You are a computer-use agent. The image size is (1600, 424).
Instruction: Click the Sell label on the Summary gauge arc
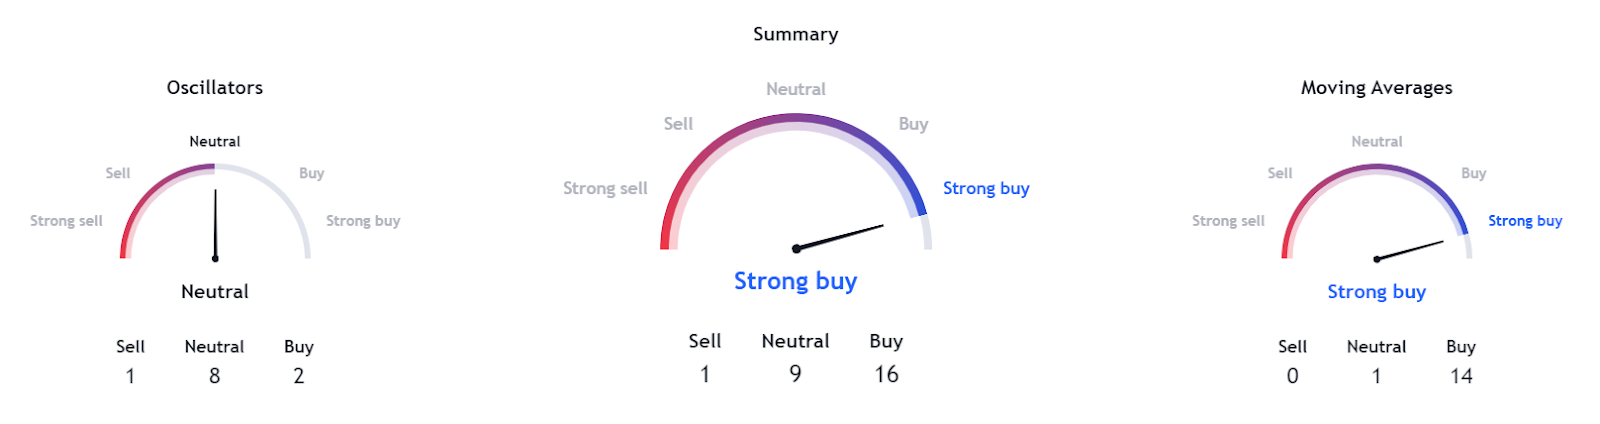(678, 124)
